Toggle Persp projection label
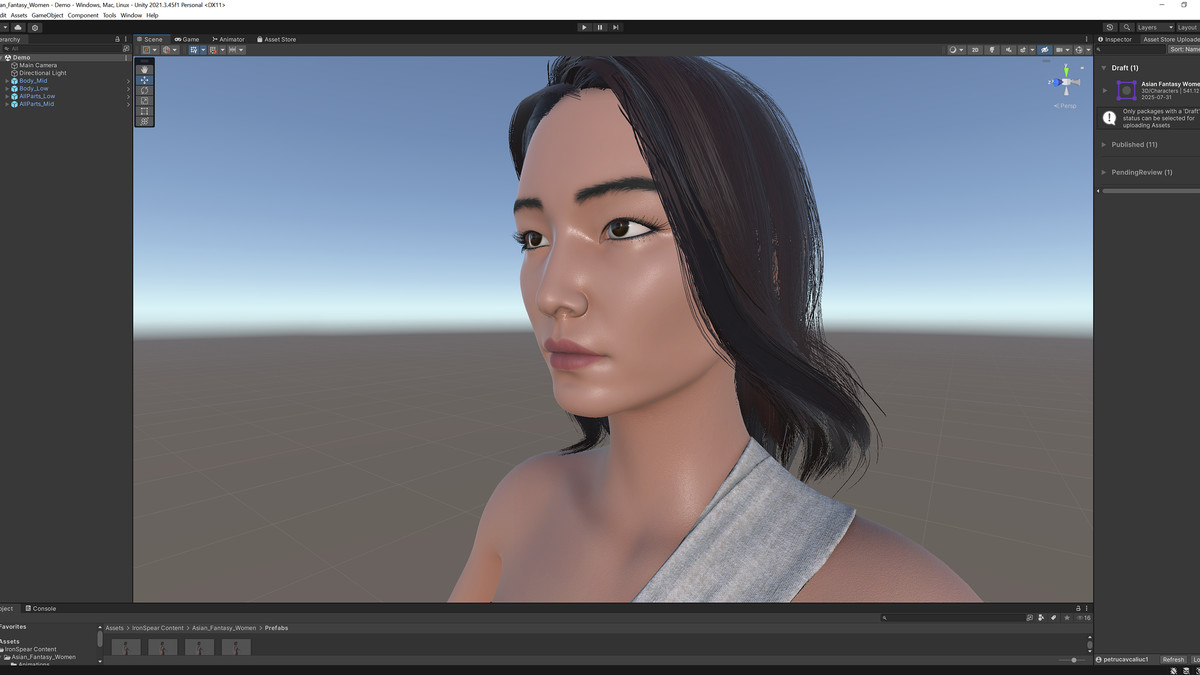 click(1067, 105)
